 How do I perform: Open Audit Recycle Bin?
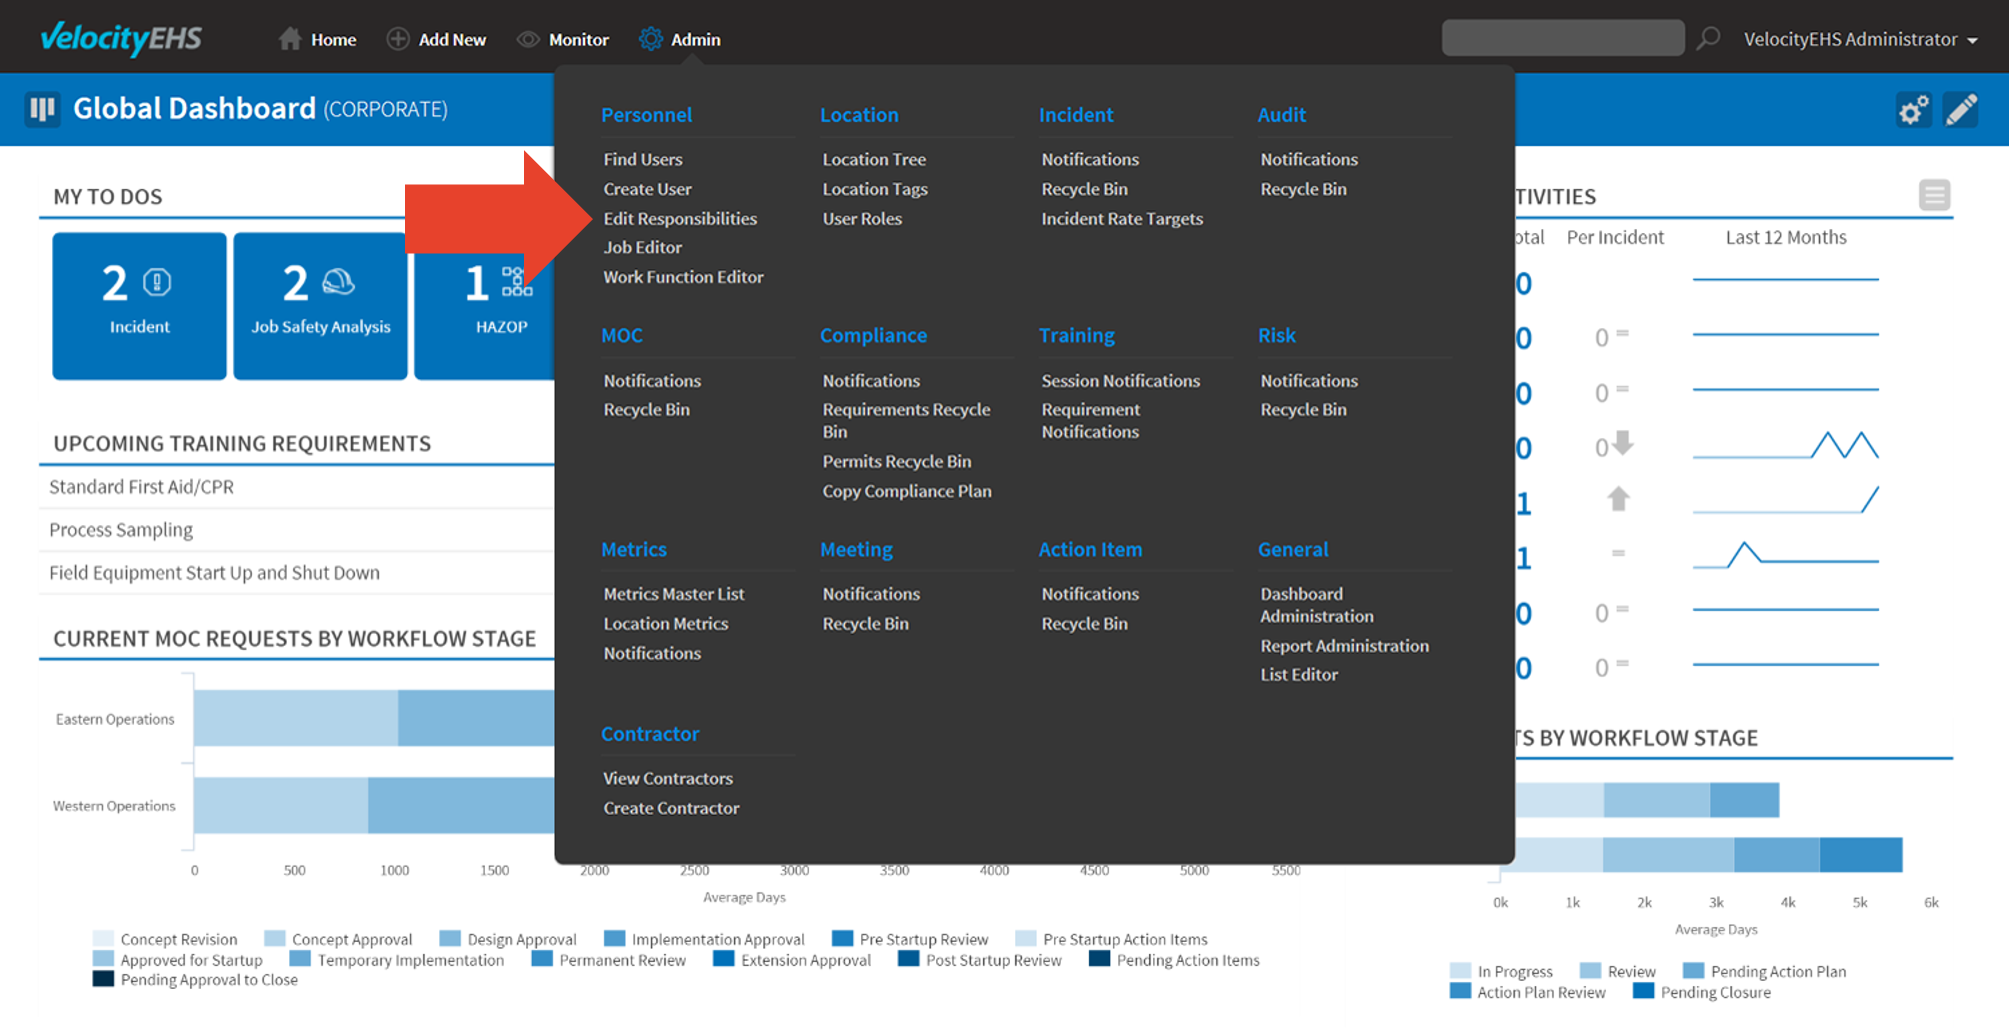(1303, 189)
